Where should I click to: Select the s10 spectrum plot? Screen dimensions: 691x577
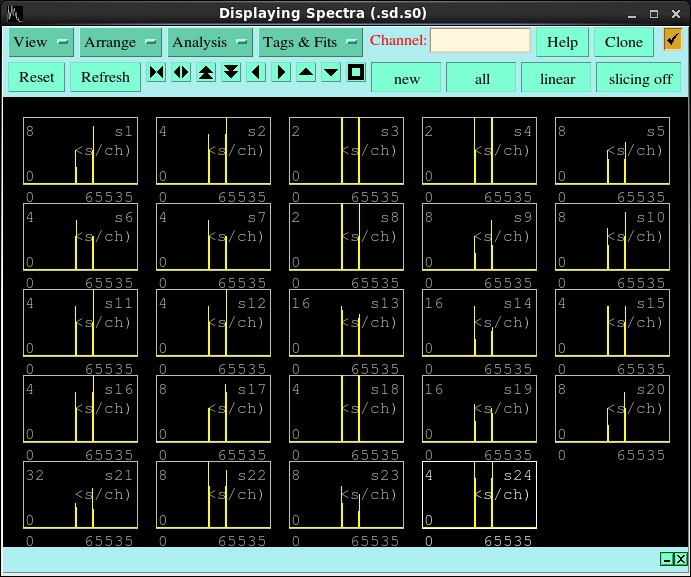[x=613, y=237]
